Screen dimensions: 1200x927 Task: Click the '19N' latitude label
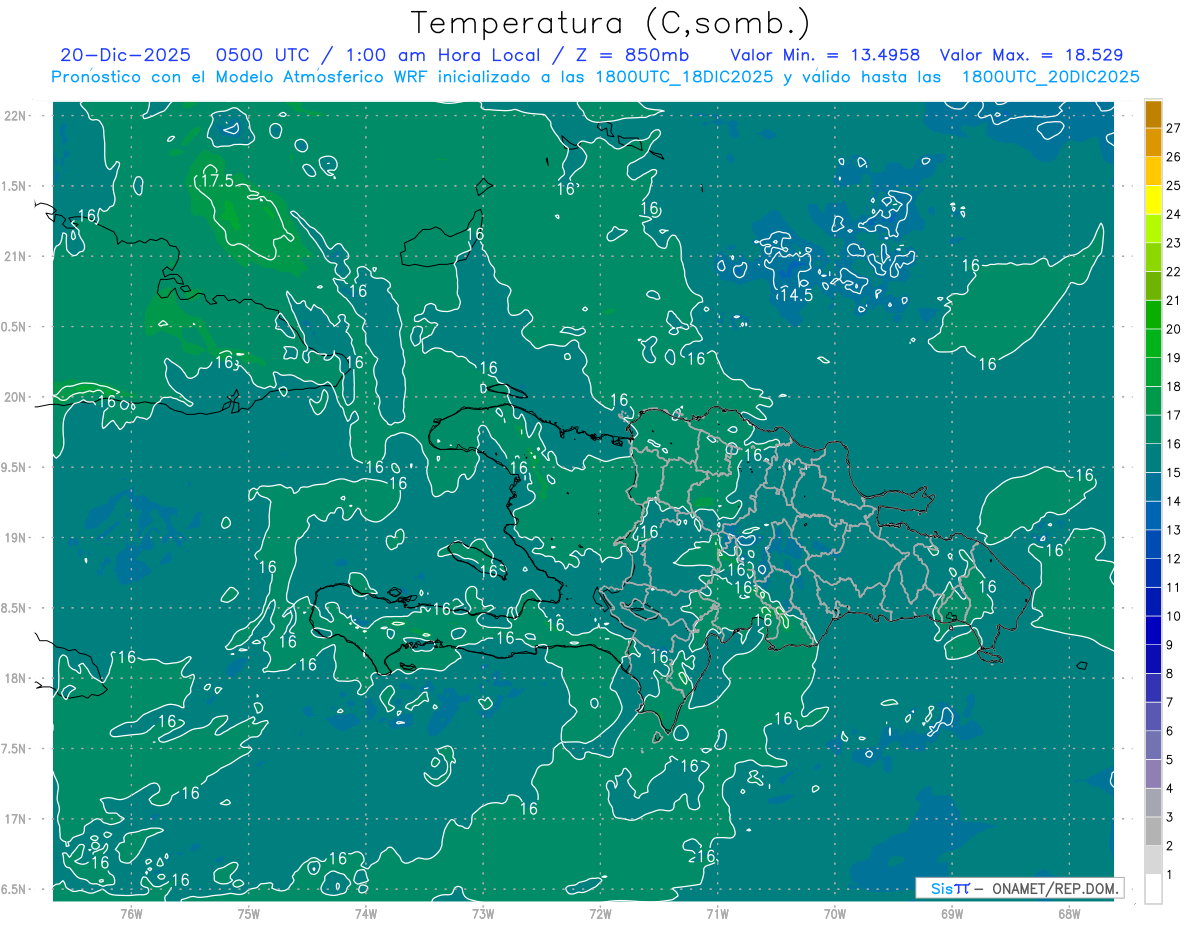[x=14, y=538]
